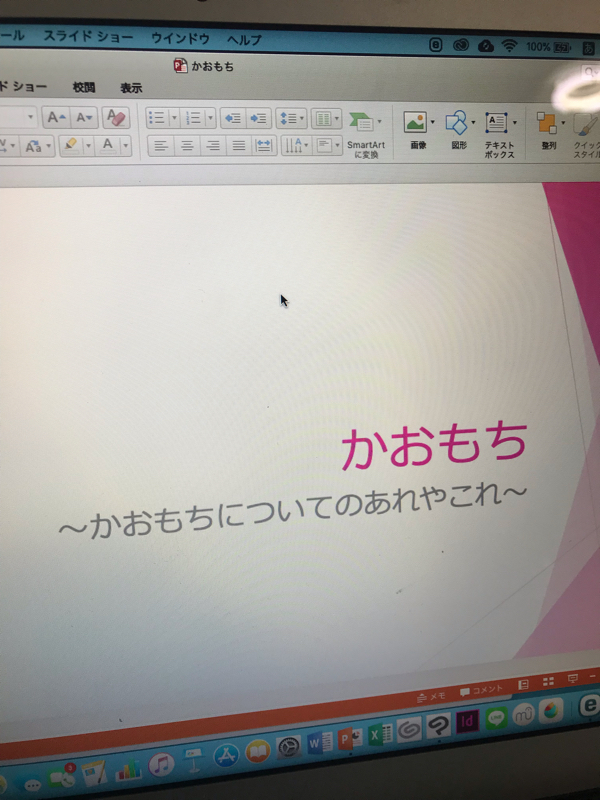Justify the paragraph text
Screen dimensions: 600x800
point(238,146)
